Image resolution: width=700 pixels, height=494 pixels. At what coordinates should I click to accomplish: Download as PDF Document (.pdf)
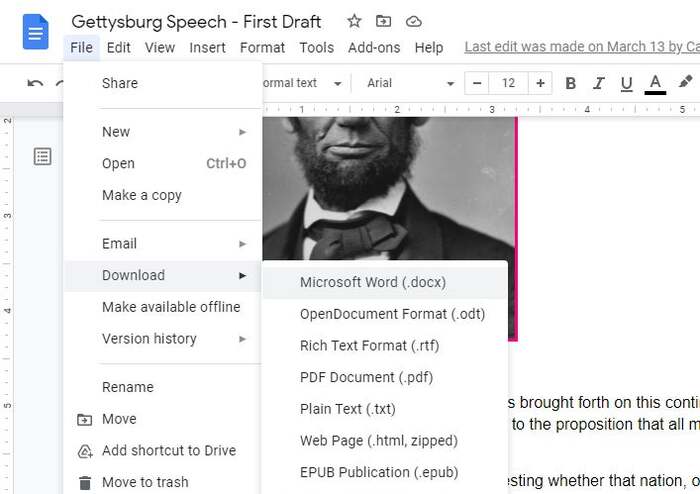coord(385,377)
